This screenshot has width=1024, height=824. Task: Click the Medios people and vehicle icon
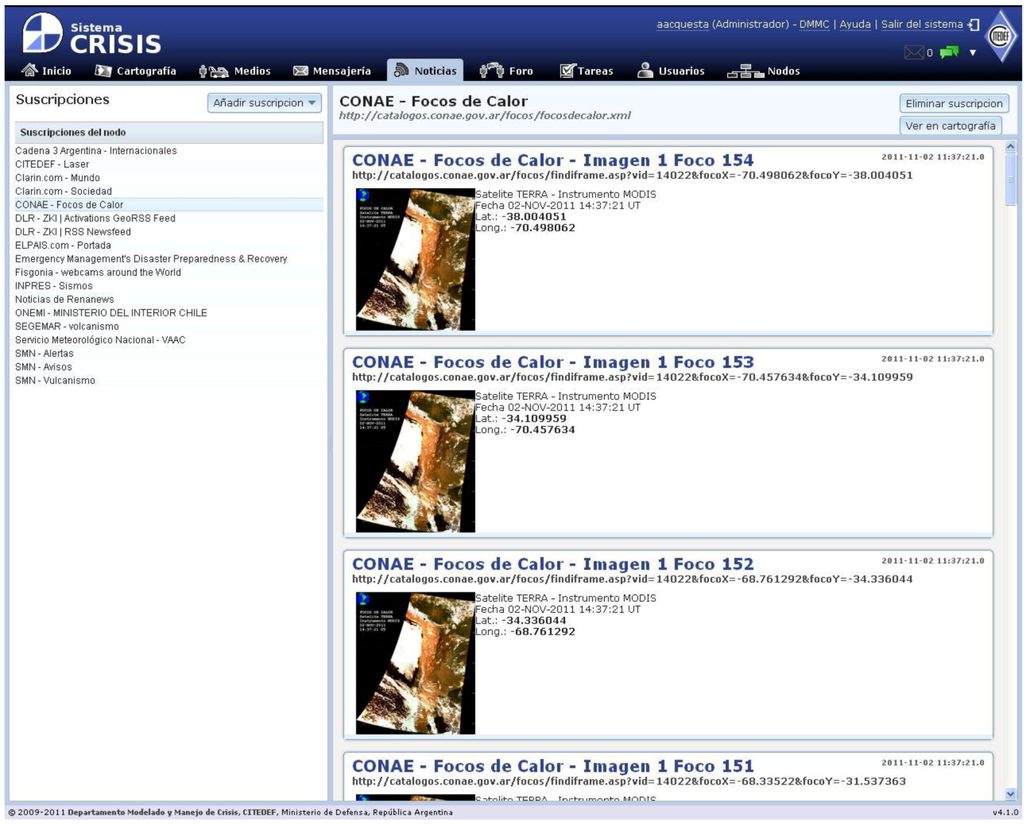[214, 71]
